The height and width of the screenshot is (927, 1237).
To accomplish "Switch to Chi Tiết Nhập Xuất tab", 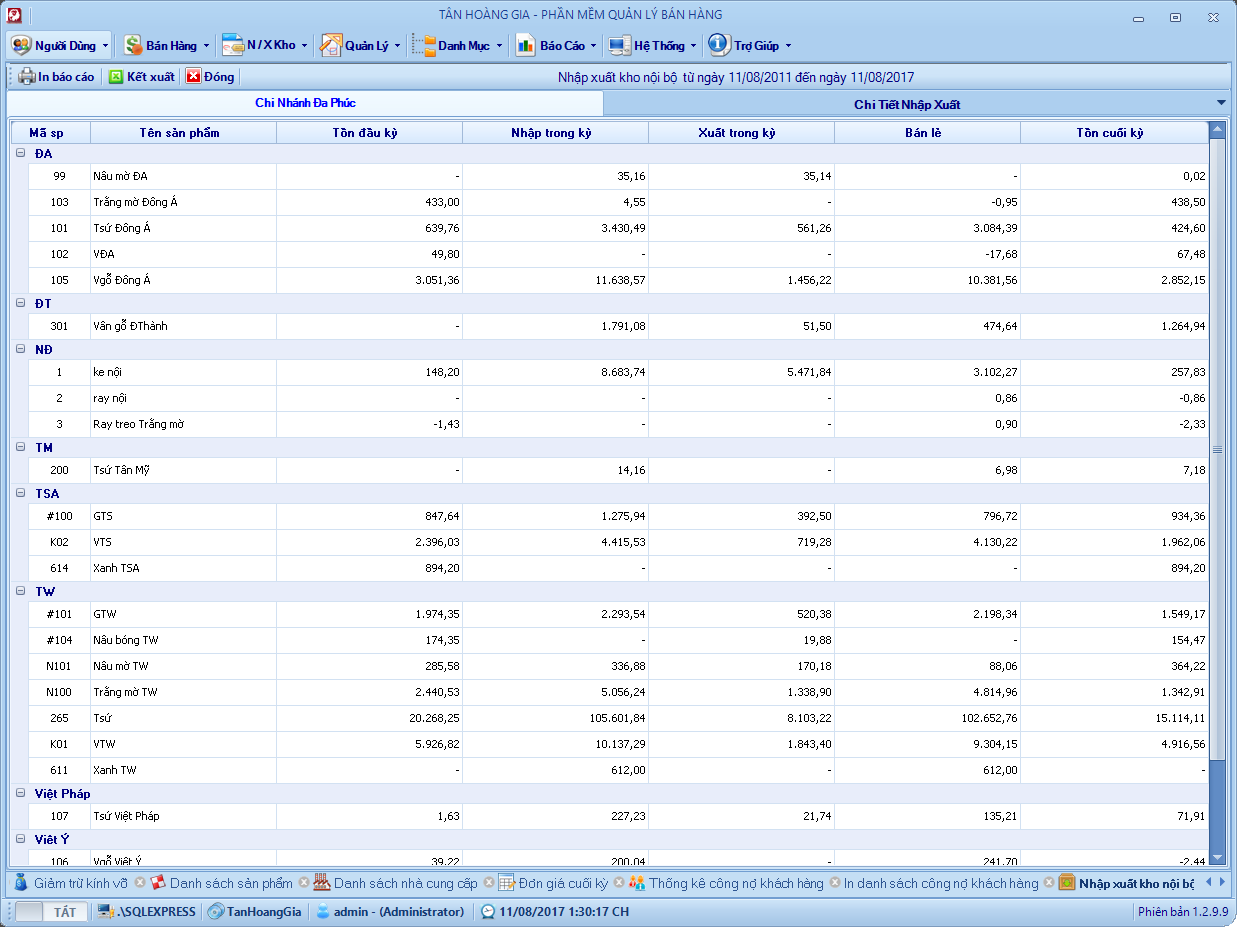I will pyautogui.click(x=906, y=104).
